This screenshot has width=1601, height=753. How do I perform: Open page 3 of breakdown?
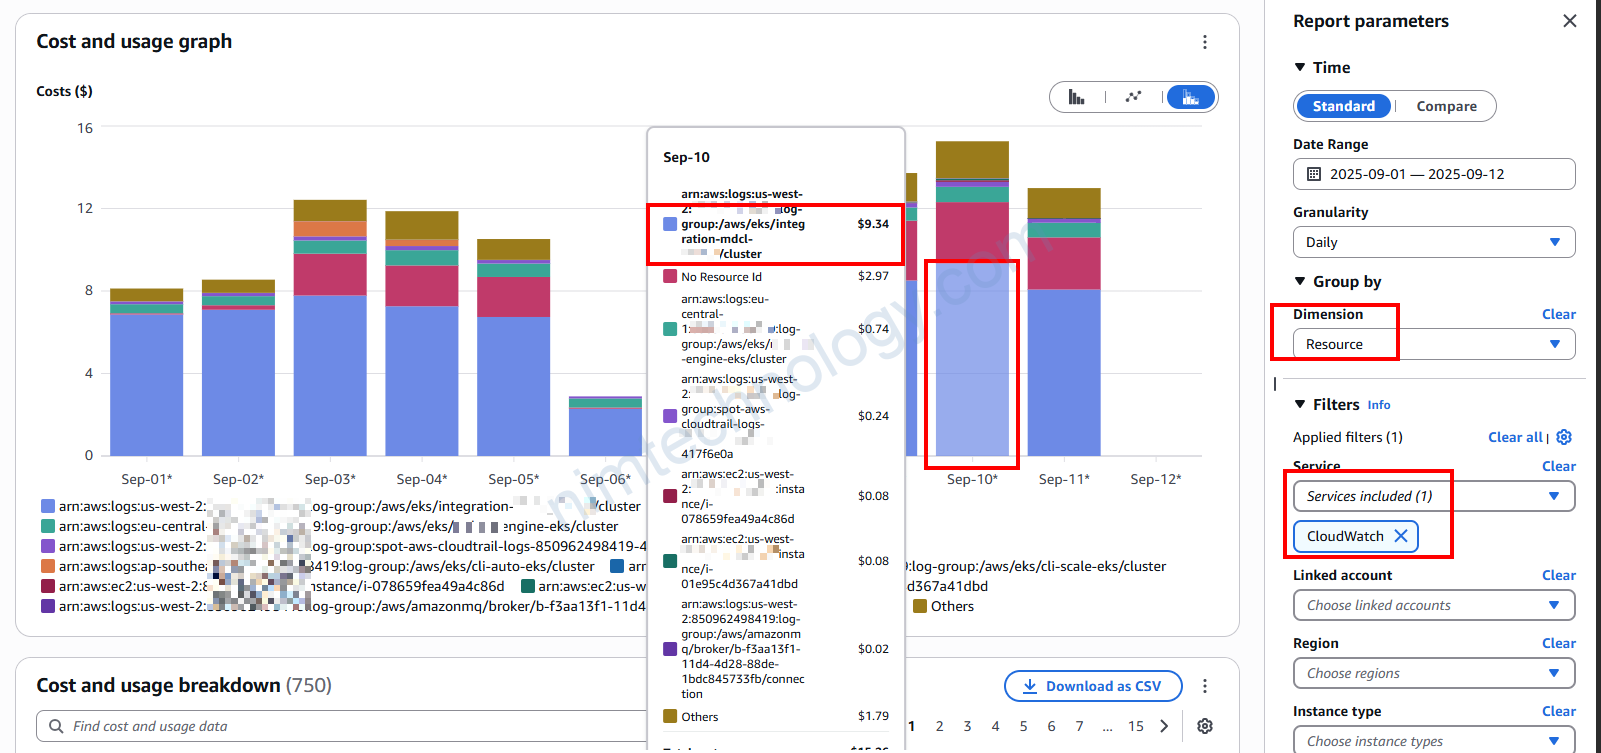pos(967,726)
